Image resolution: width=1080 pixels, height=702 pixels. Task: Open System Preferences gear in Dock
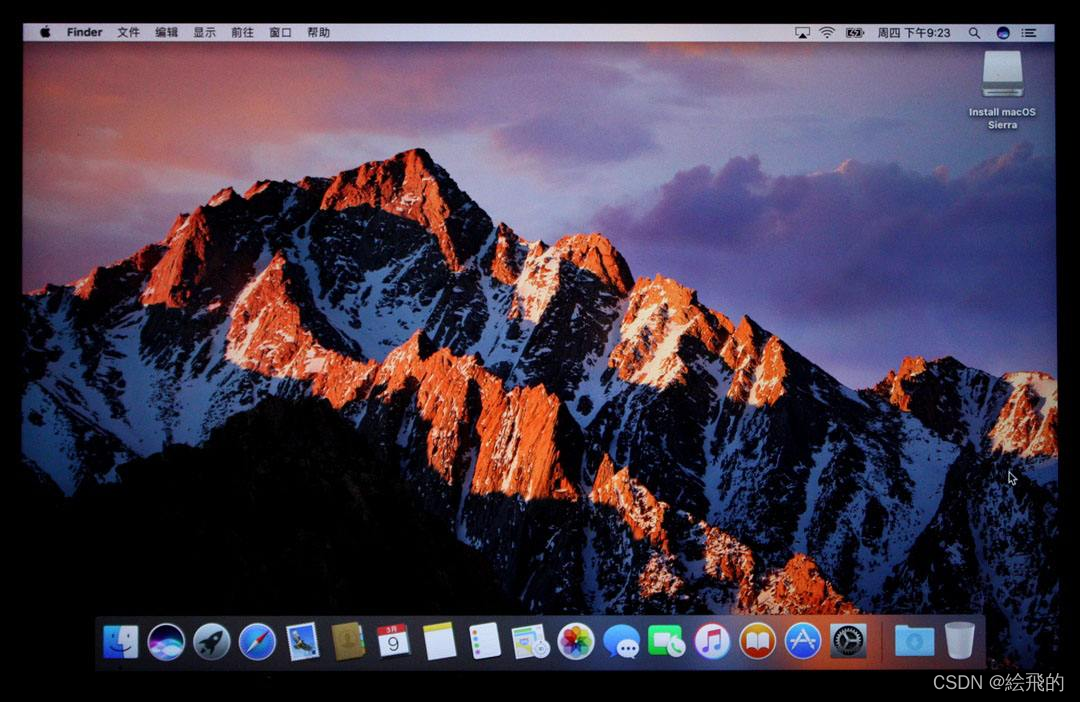tap(848, 641)
